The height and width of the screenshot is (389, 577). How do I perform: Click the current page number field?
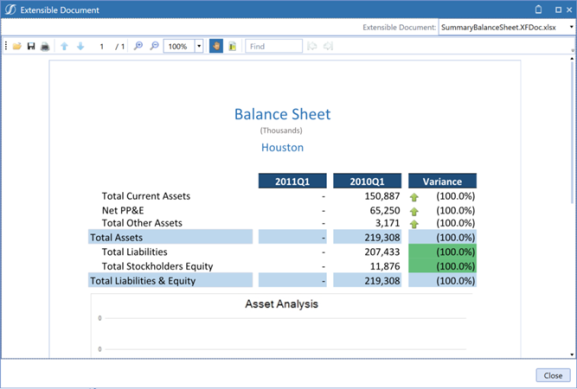(x=102, y=46)
